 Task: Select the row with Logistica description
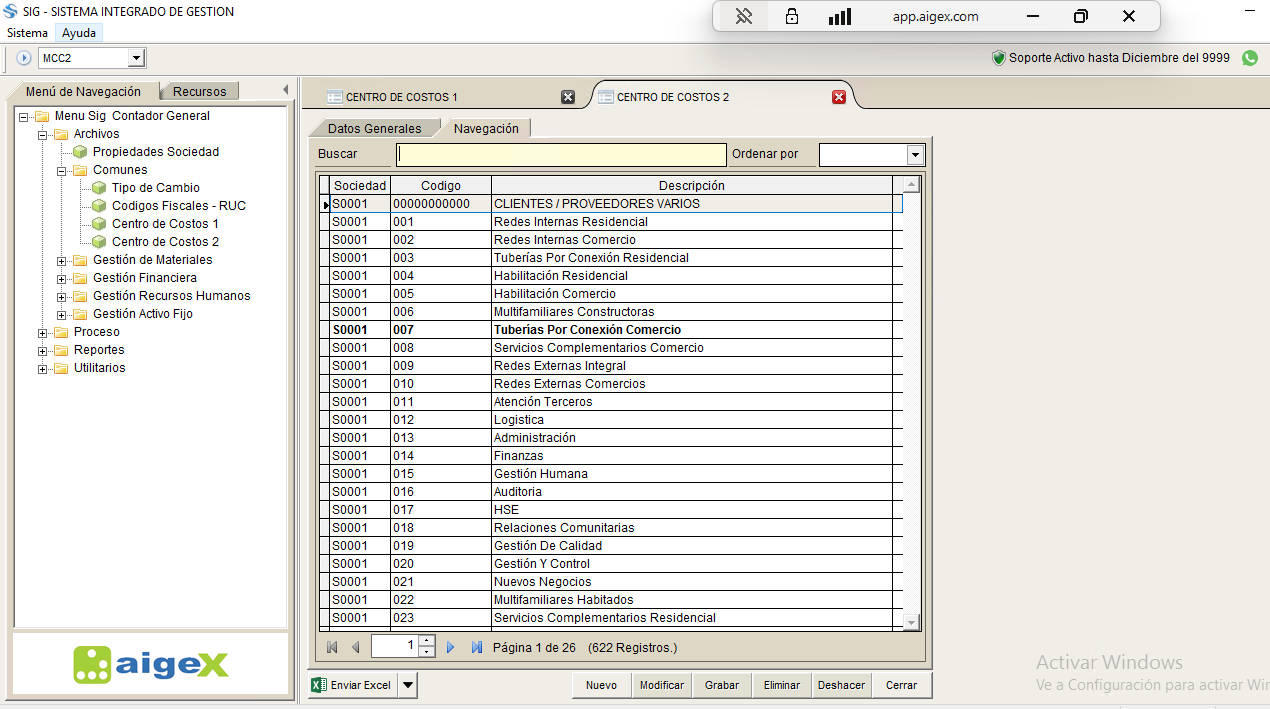[x=610, y=420]
